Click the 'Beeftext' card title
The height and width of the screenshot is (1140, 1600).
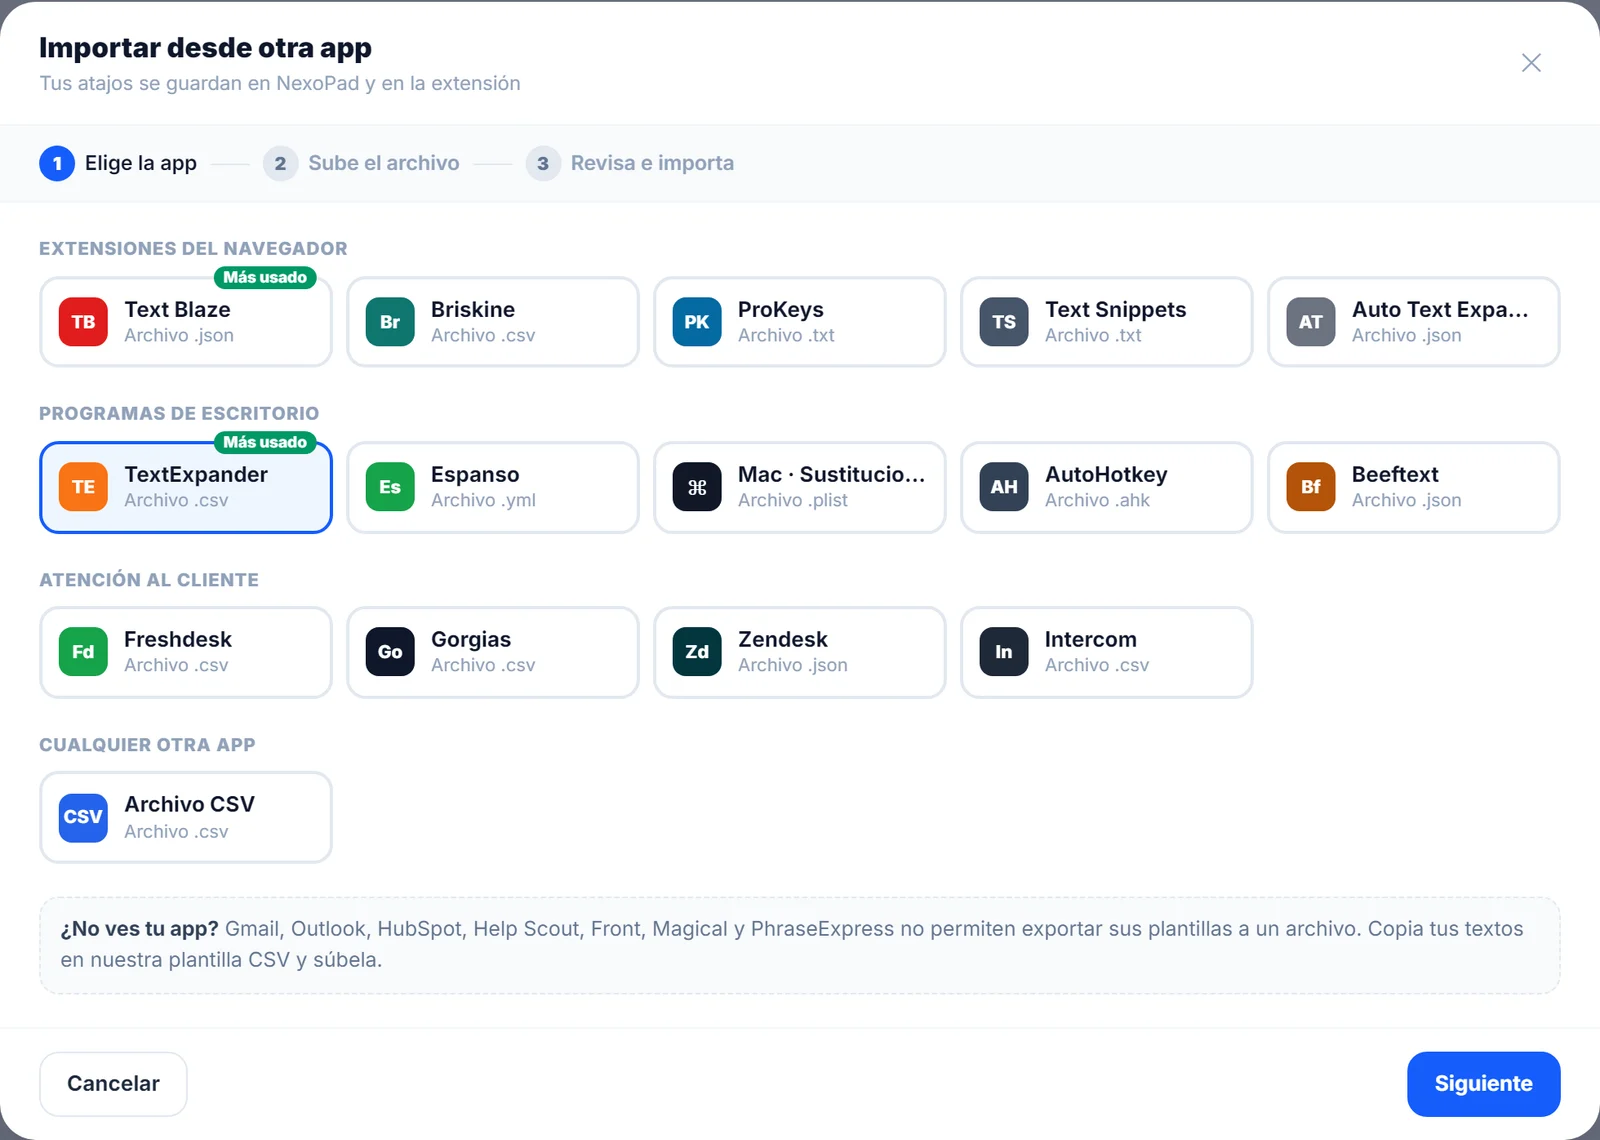coord(1395,475)
